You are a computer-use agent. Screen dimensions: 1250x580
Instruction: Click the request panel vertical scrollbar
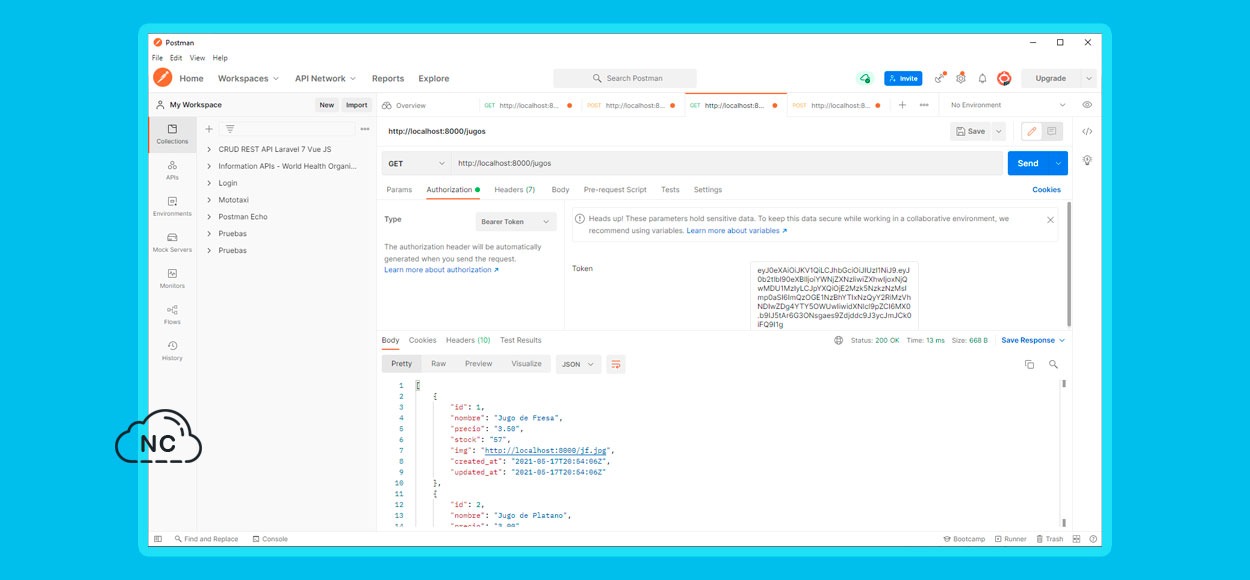point(1068,264)
